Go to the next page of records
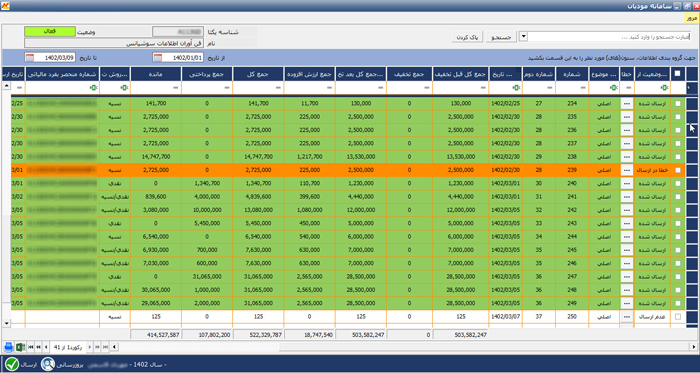Viewport: 700px width, 373px height. (x=97, y=347)
